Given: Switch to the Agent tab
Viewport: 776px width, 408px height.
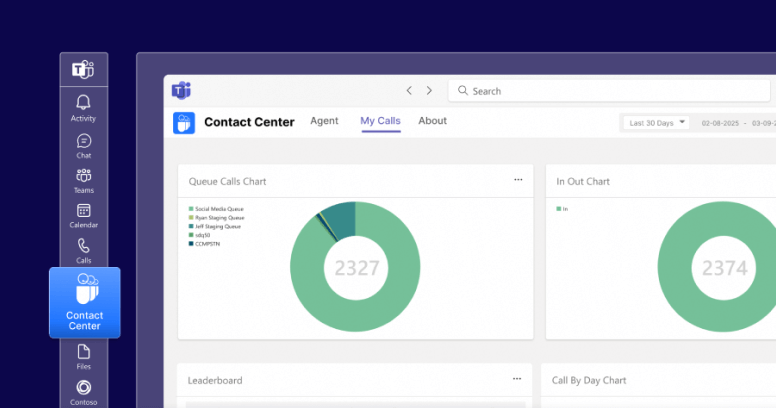Looking at the screenshot, I should click(x=324, y=121).
